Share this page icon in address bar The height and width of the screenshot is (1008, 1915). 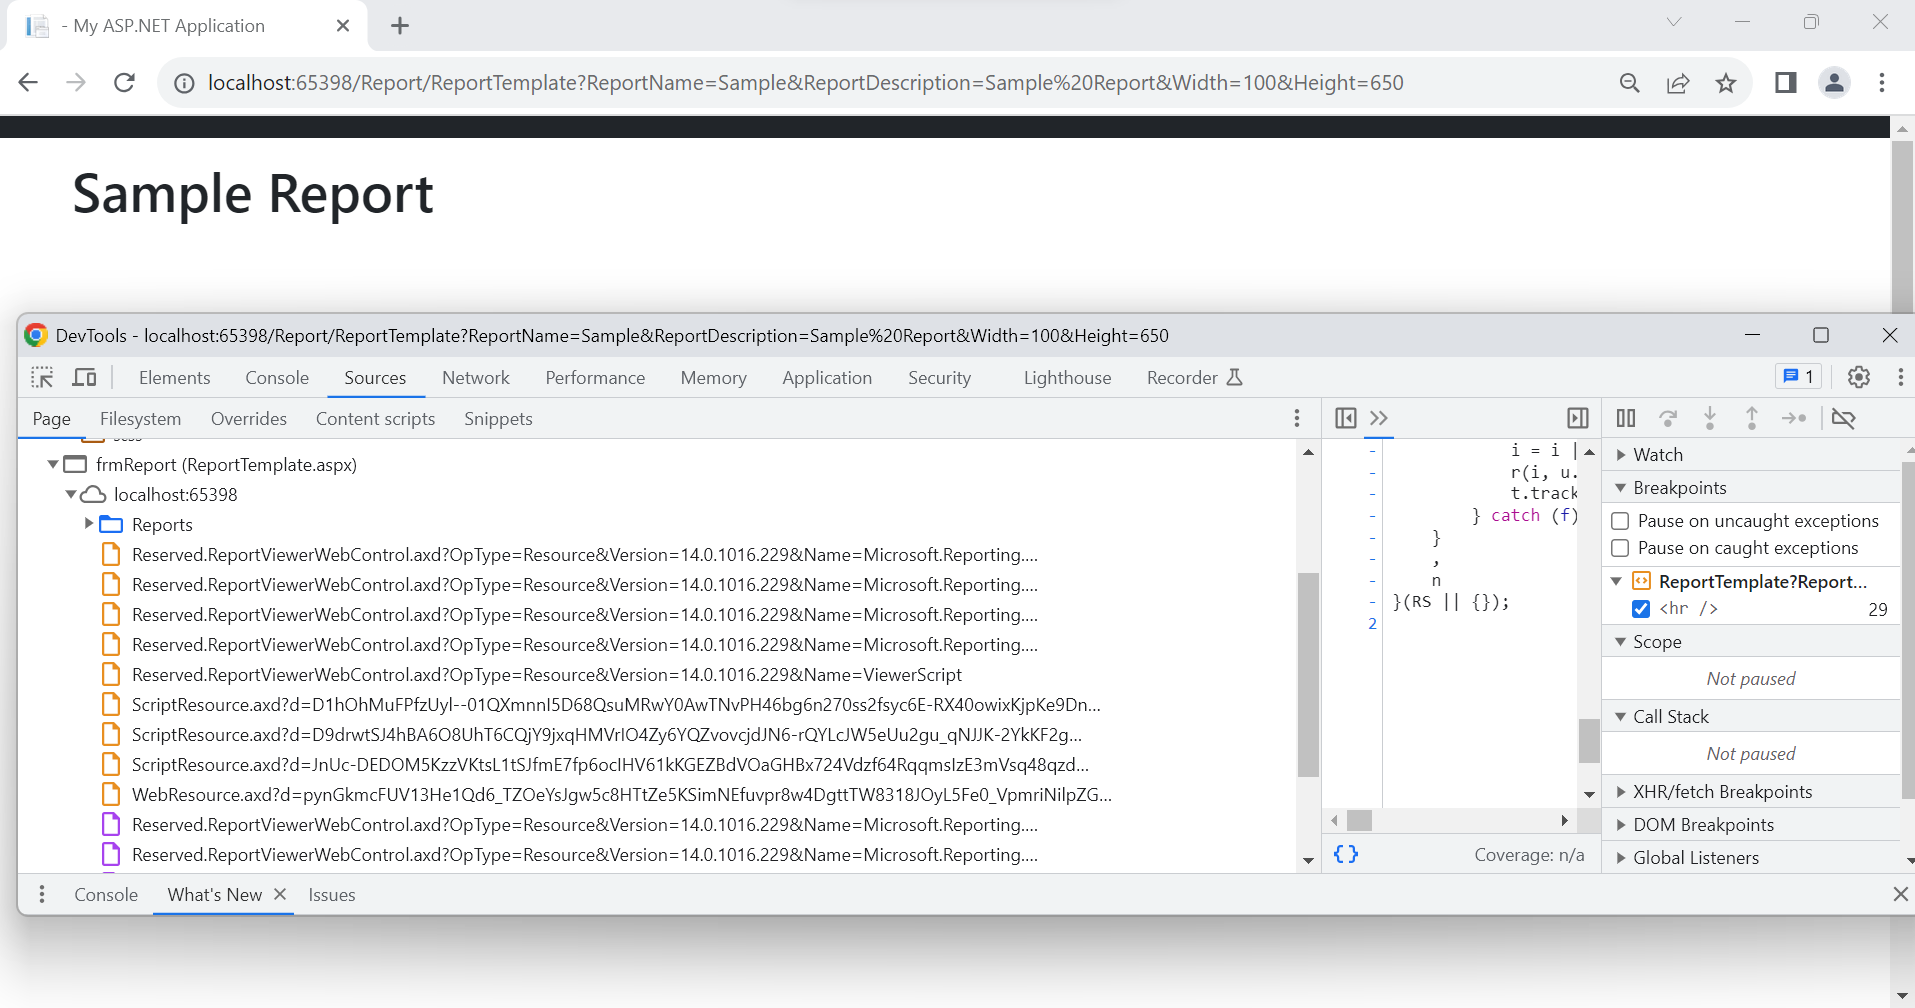click(1678, 82)
